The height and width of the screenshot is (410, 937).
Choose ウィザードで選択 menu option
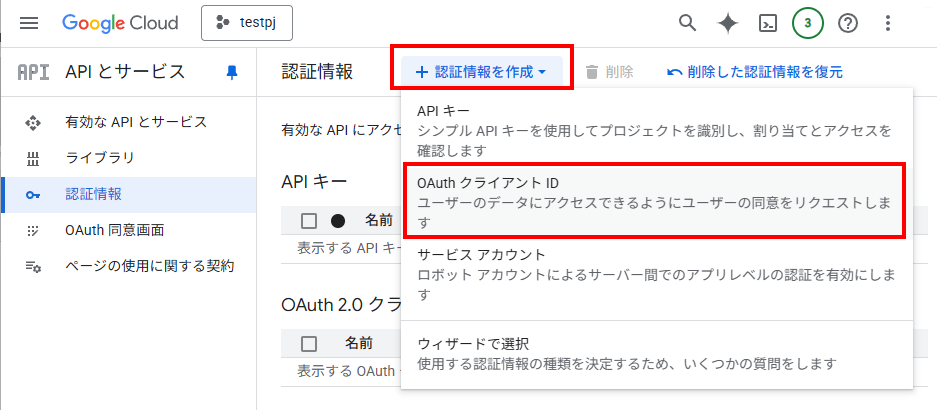pyautogui.click(x=654, y=353)
